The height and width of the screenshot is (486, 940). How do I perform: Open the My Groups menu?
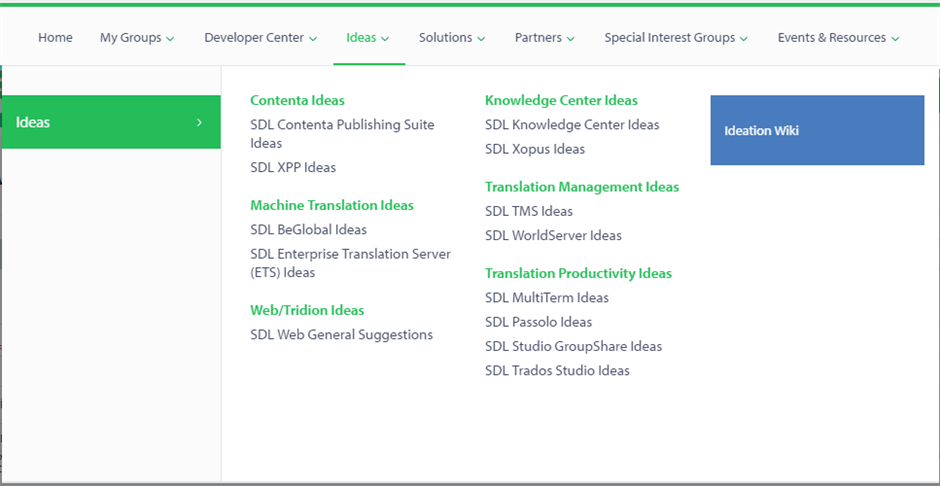(137, 38)
